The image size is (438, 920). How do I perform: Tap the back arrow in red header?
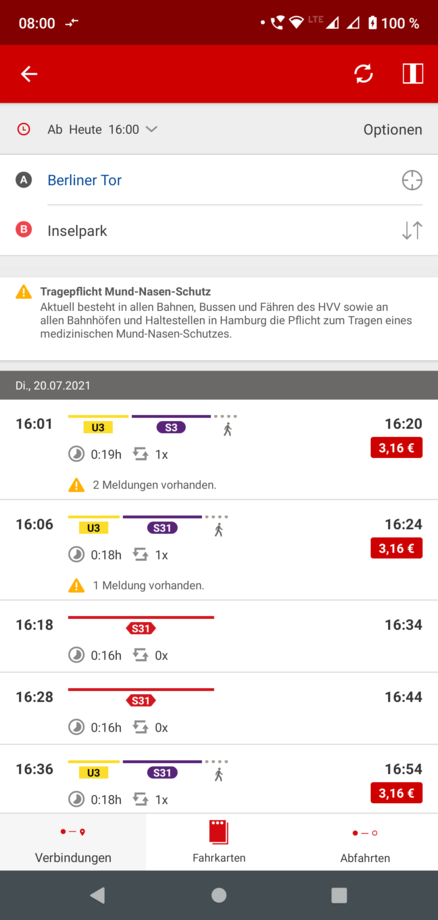click(29, 74)
